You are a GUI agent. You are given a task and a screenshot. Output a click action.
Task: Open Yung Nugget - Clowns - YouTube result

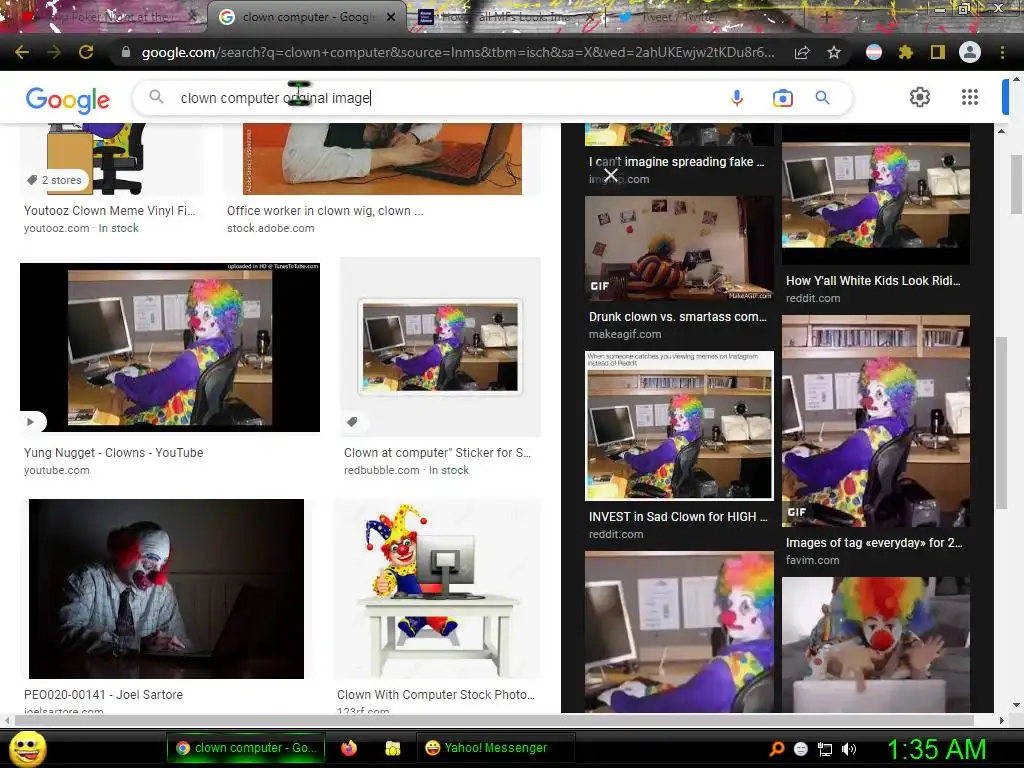[114, 453]
